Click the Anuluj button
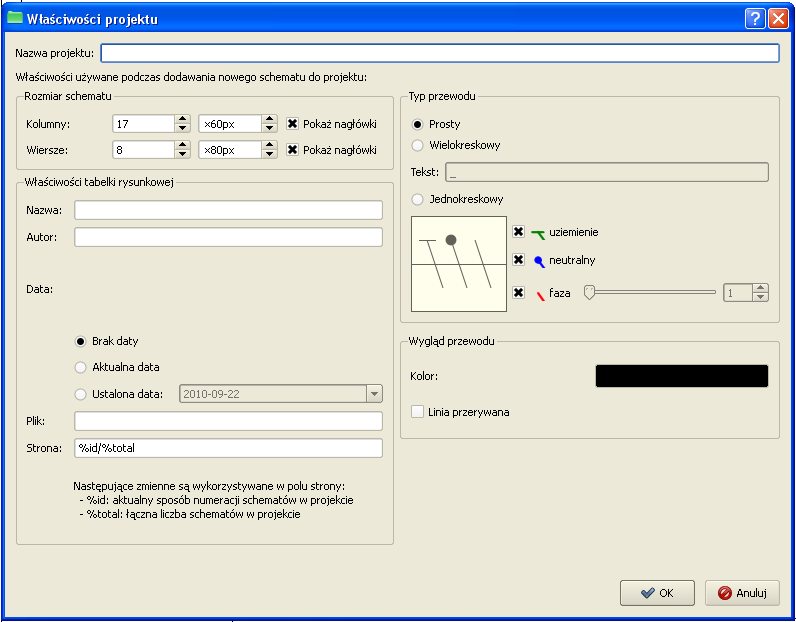 (x=742, y=593)
